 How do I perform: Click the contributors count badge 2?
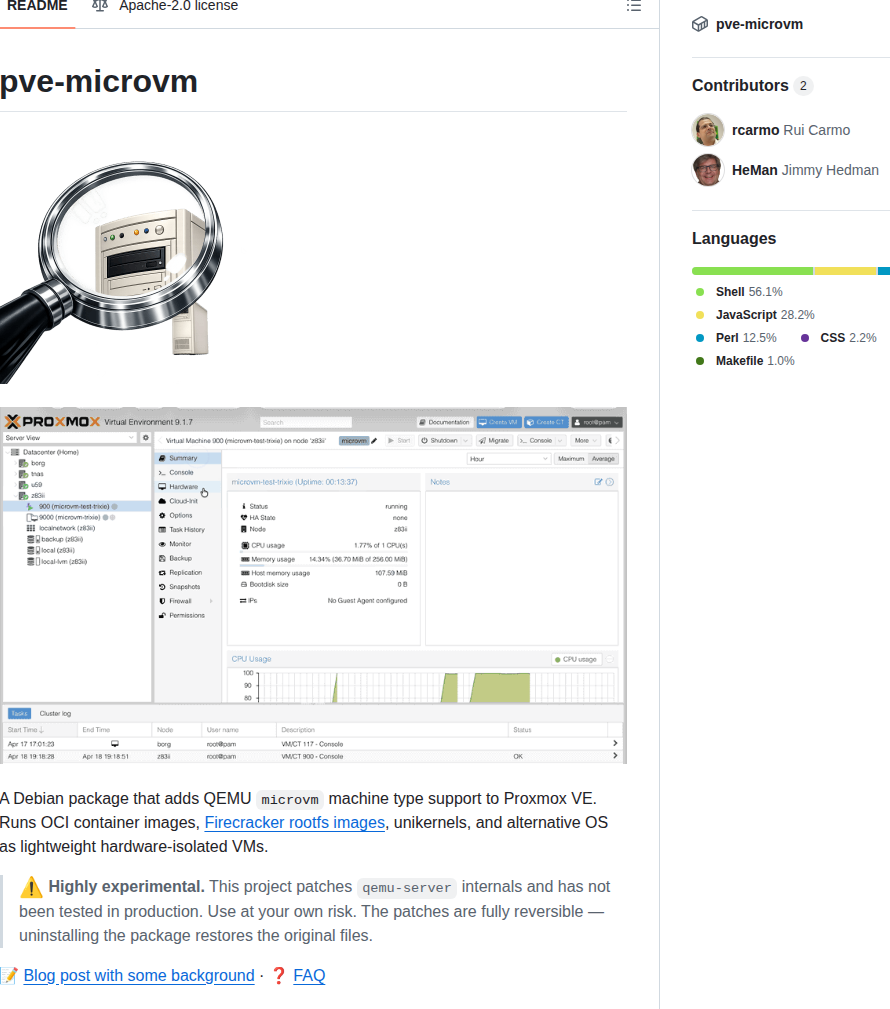pos(803,86)
